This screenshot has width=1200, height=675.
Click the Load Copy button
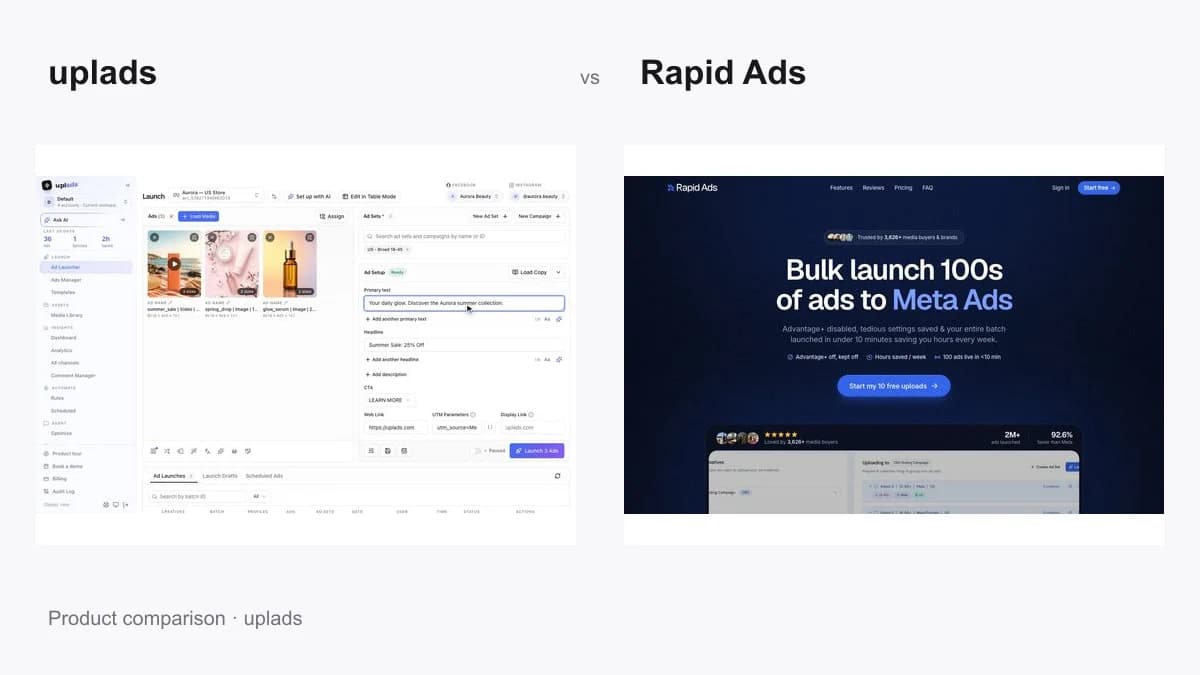click(530, 272)
